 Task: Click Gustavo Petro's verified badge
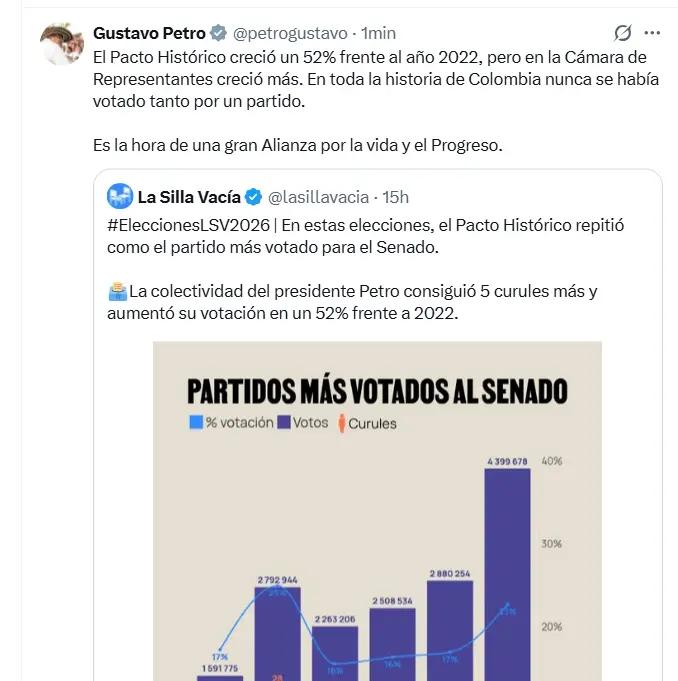click(218, 33)
